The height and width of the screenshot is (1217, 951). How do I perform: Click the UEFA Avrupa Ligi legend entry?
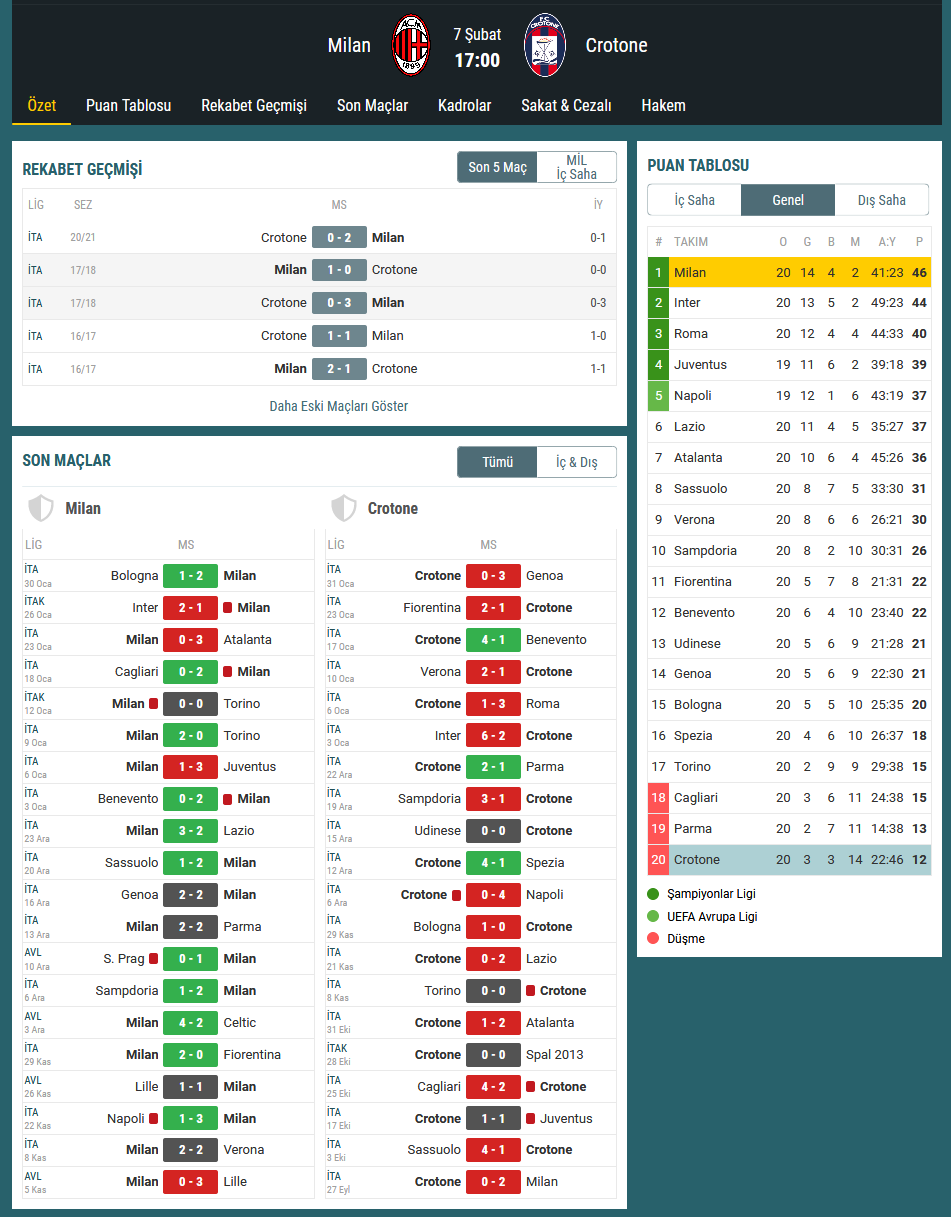pos(702,917)
